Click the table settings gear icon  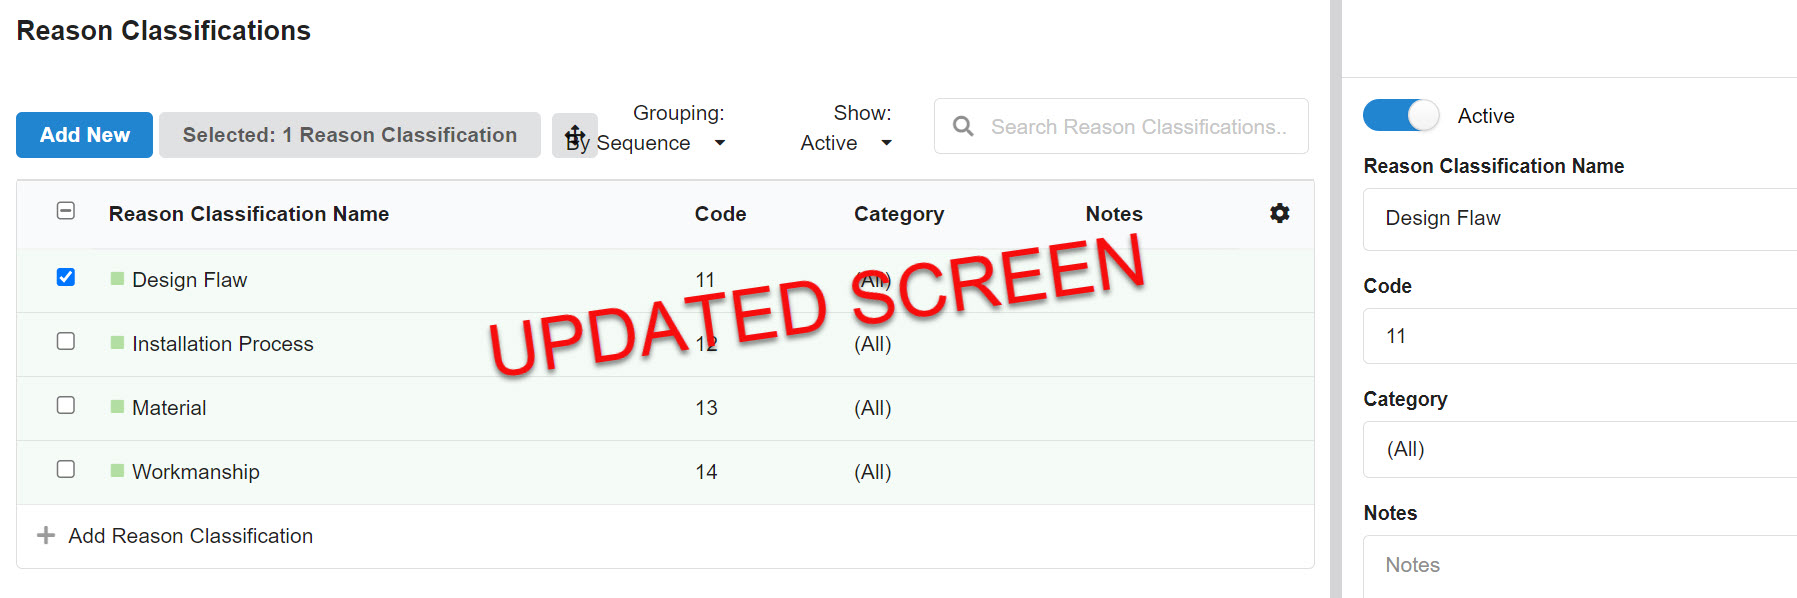click(x=1279, y=213)
